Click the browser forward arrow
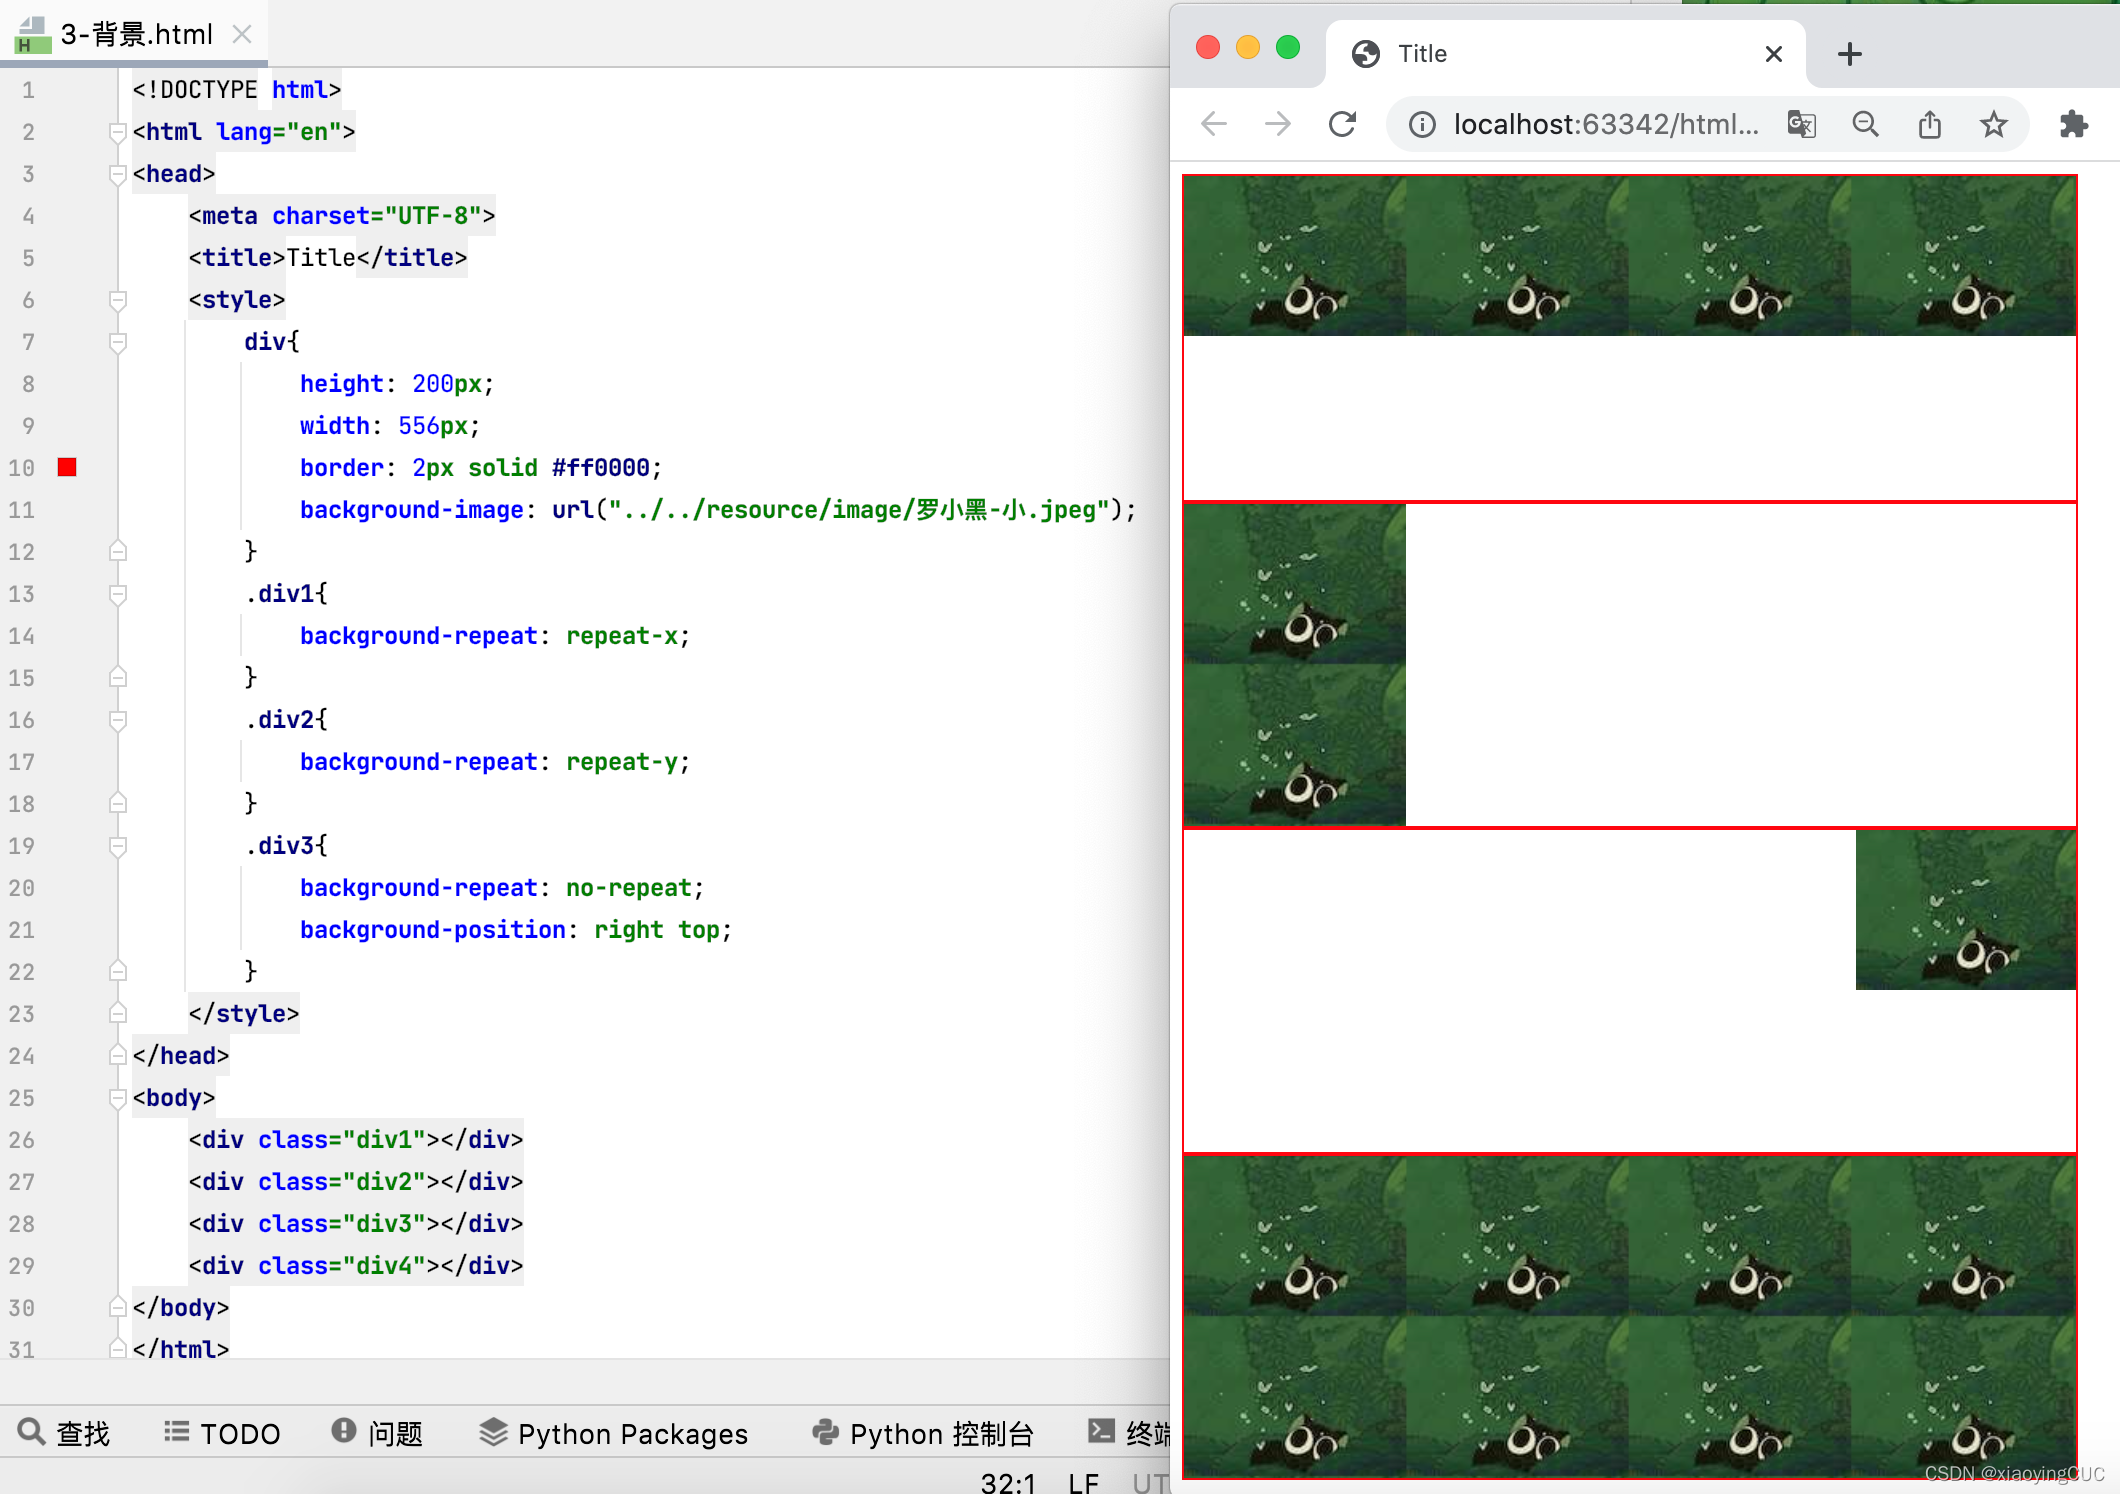2120x1494 pixels. (x=1278, y=124)
